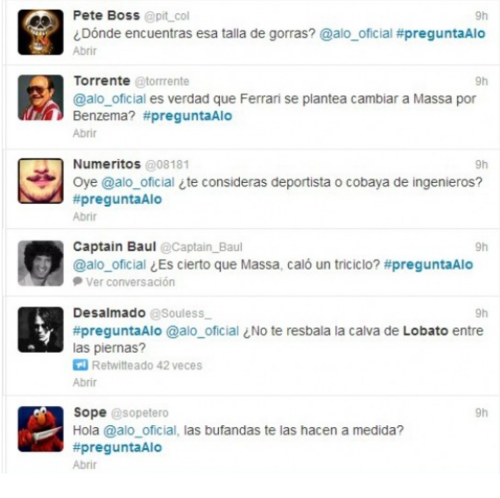Click Sope's red Elmo avatar
Viewport: 500px width, 498px height.
tap(41, 429)
